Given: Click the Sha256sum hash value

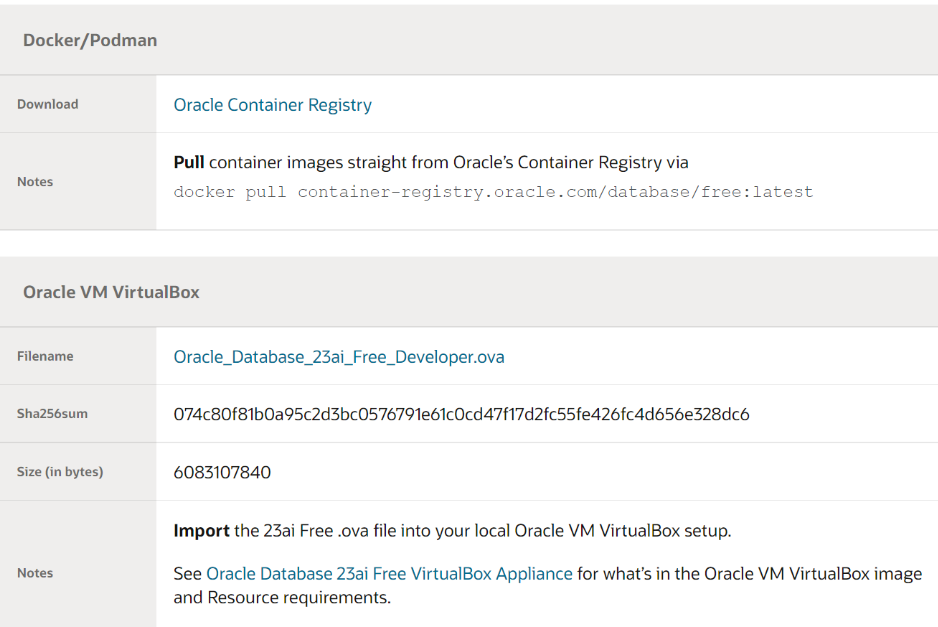Looking at the screenshot, I should click(x=461, y=414).
